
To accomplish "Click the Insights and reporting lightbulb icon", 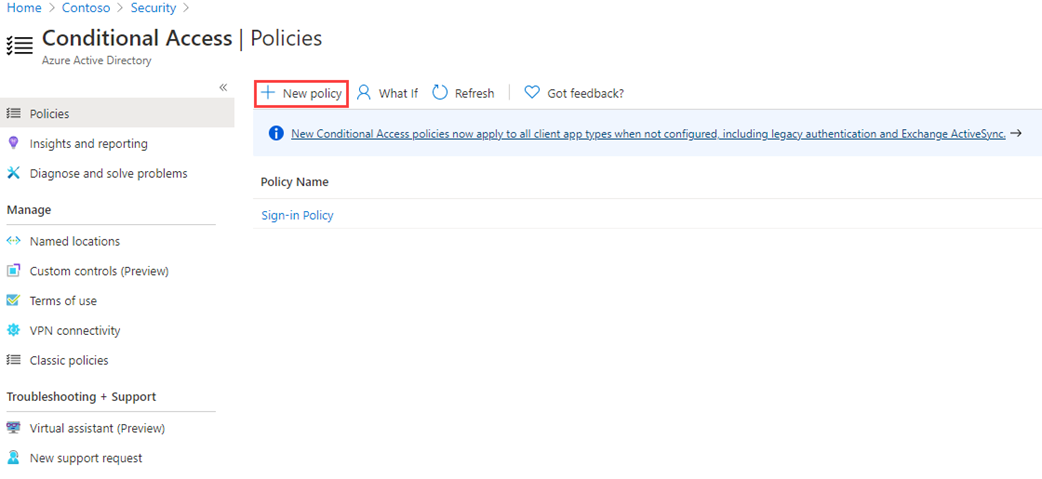I will (x=13, y=144).
